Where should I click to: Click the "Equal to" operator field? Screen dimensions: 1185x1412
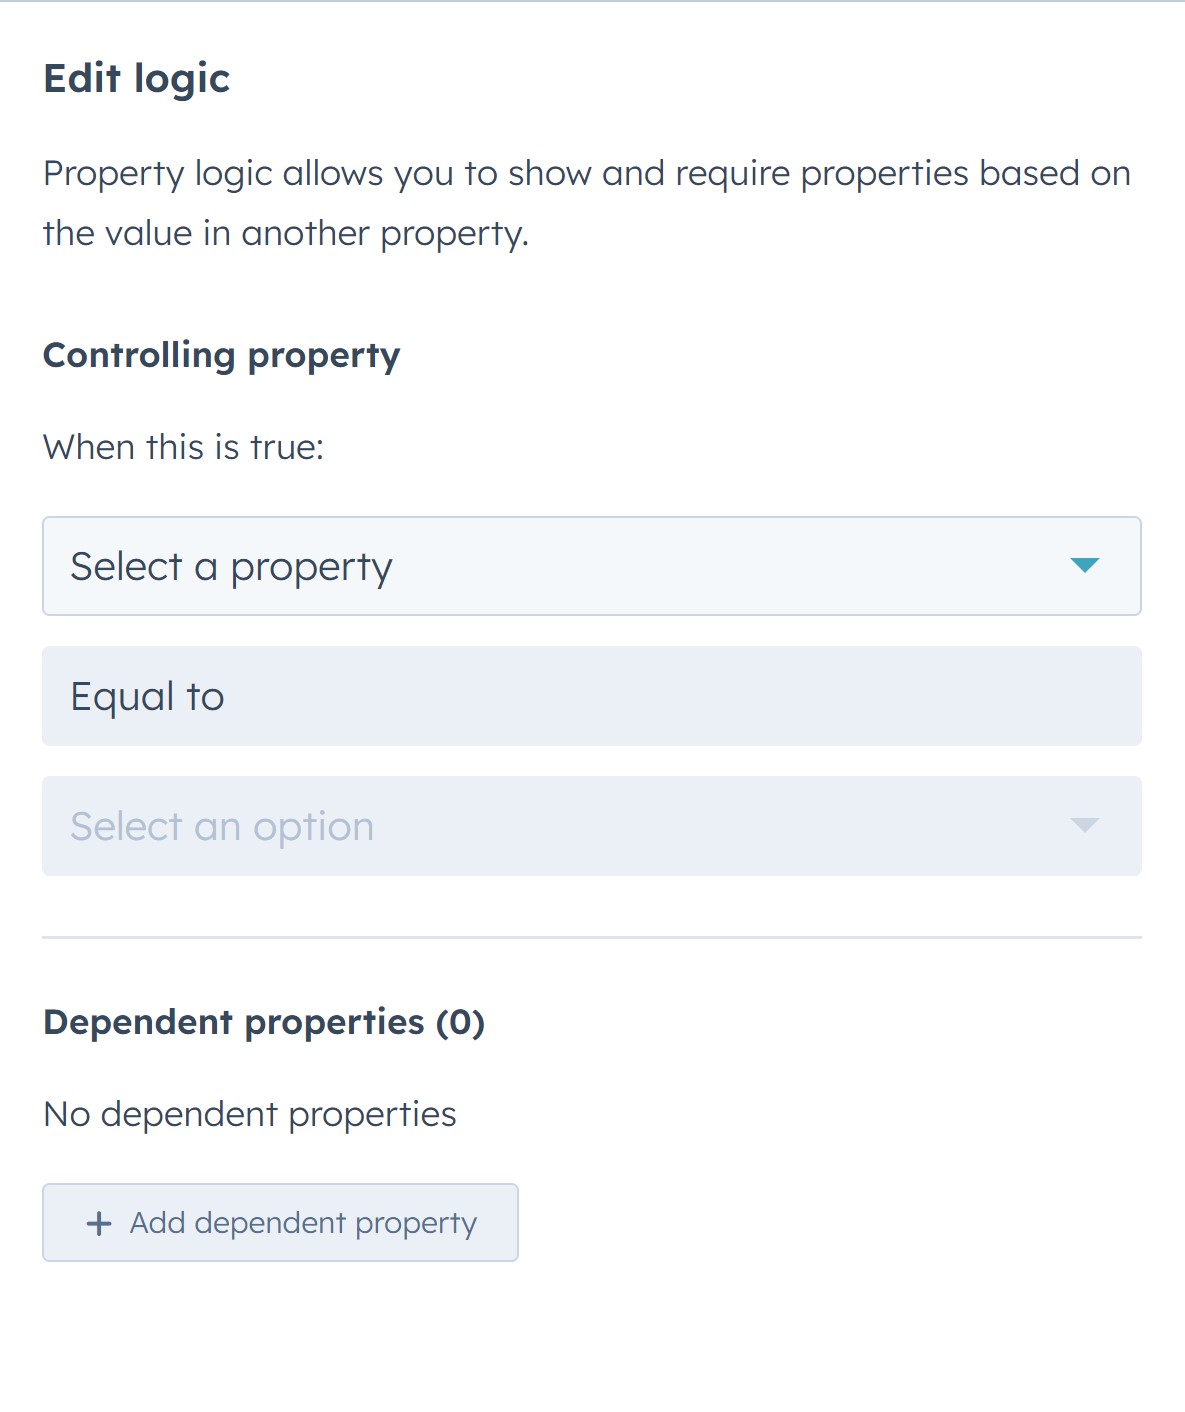pyautogui.click(x=590, y=696)
